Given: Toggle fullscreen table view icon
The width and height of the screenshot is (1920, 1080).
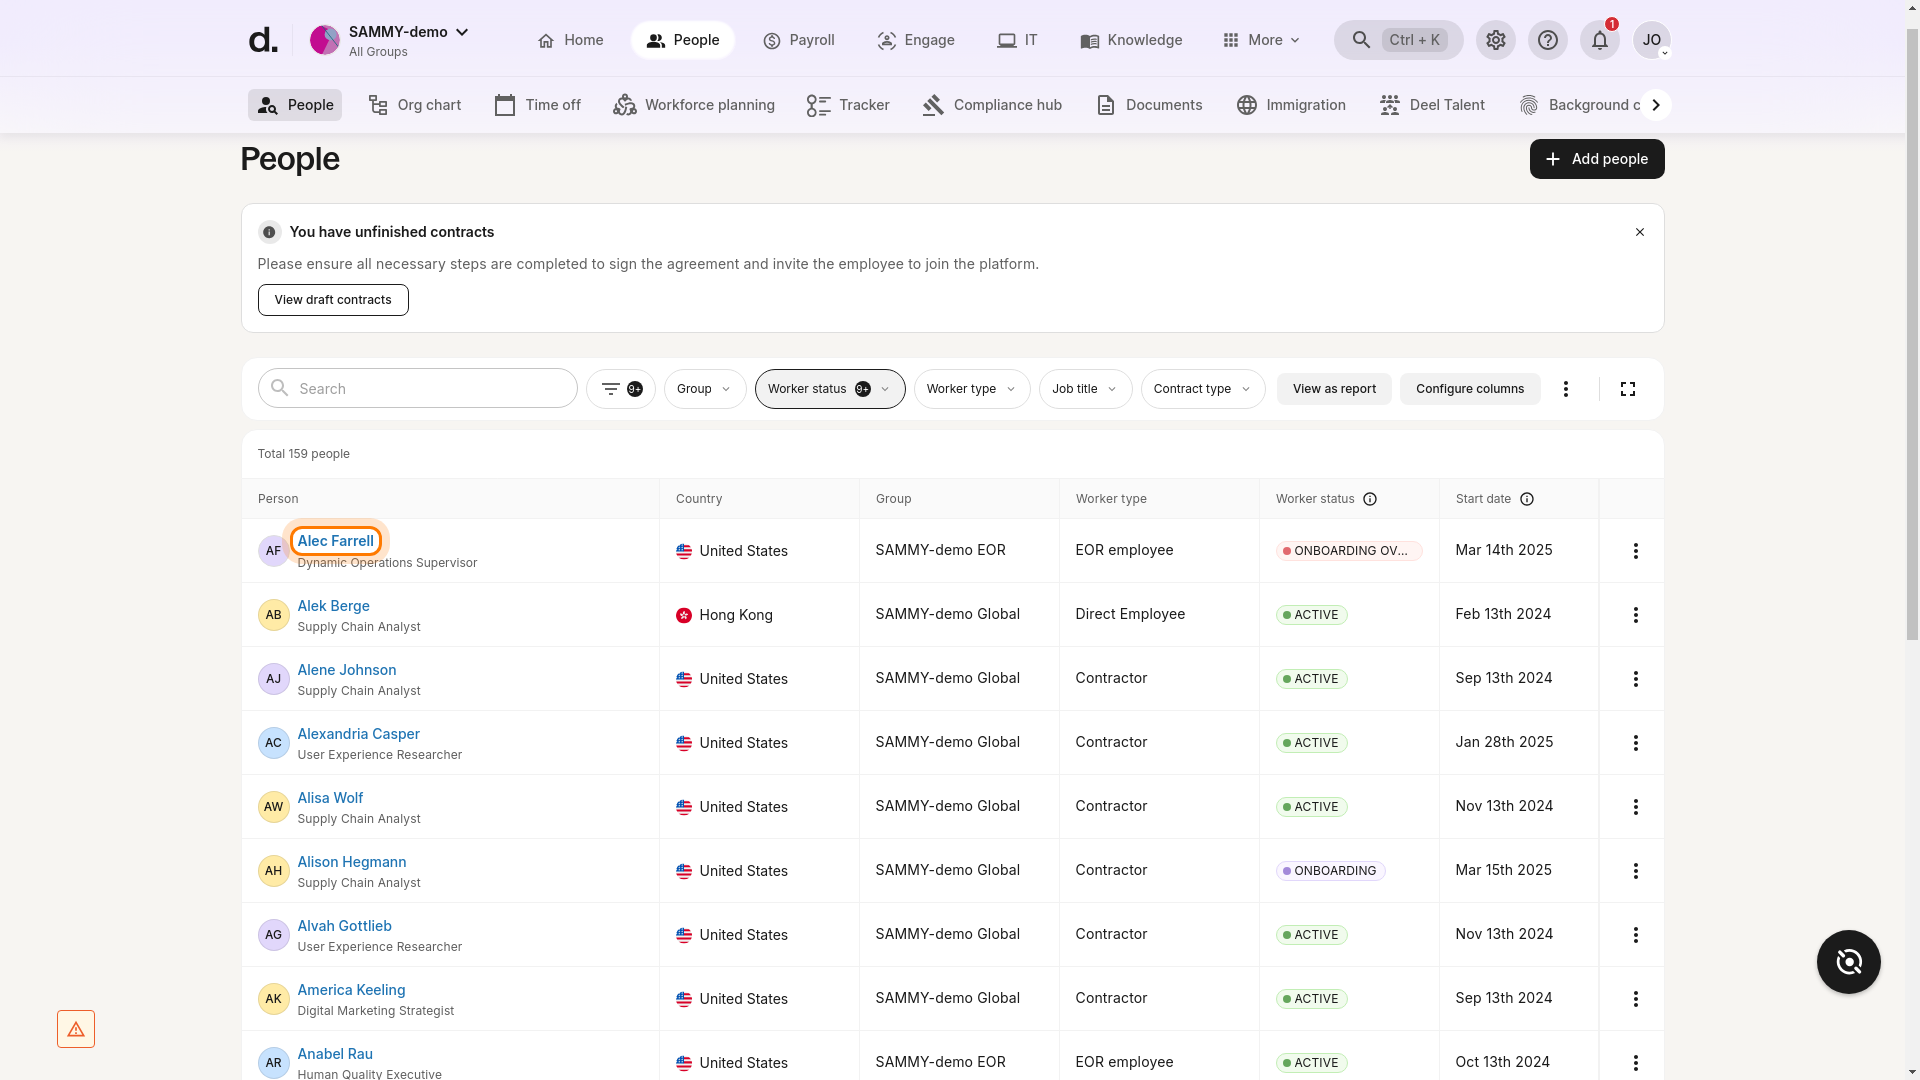Looking at the screenshot, I should click(x=1628, y=389).
